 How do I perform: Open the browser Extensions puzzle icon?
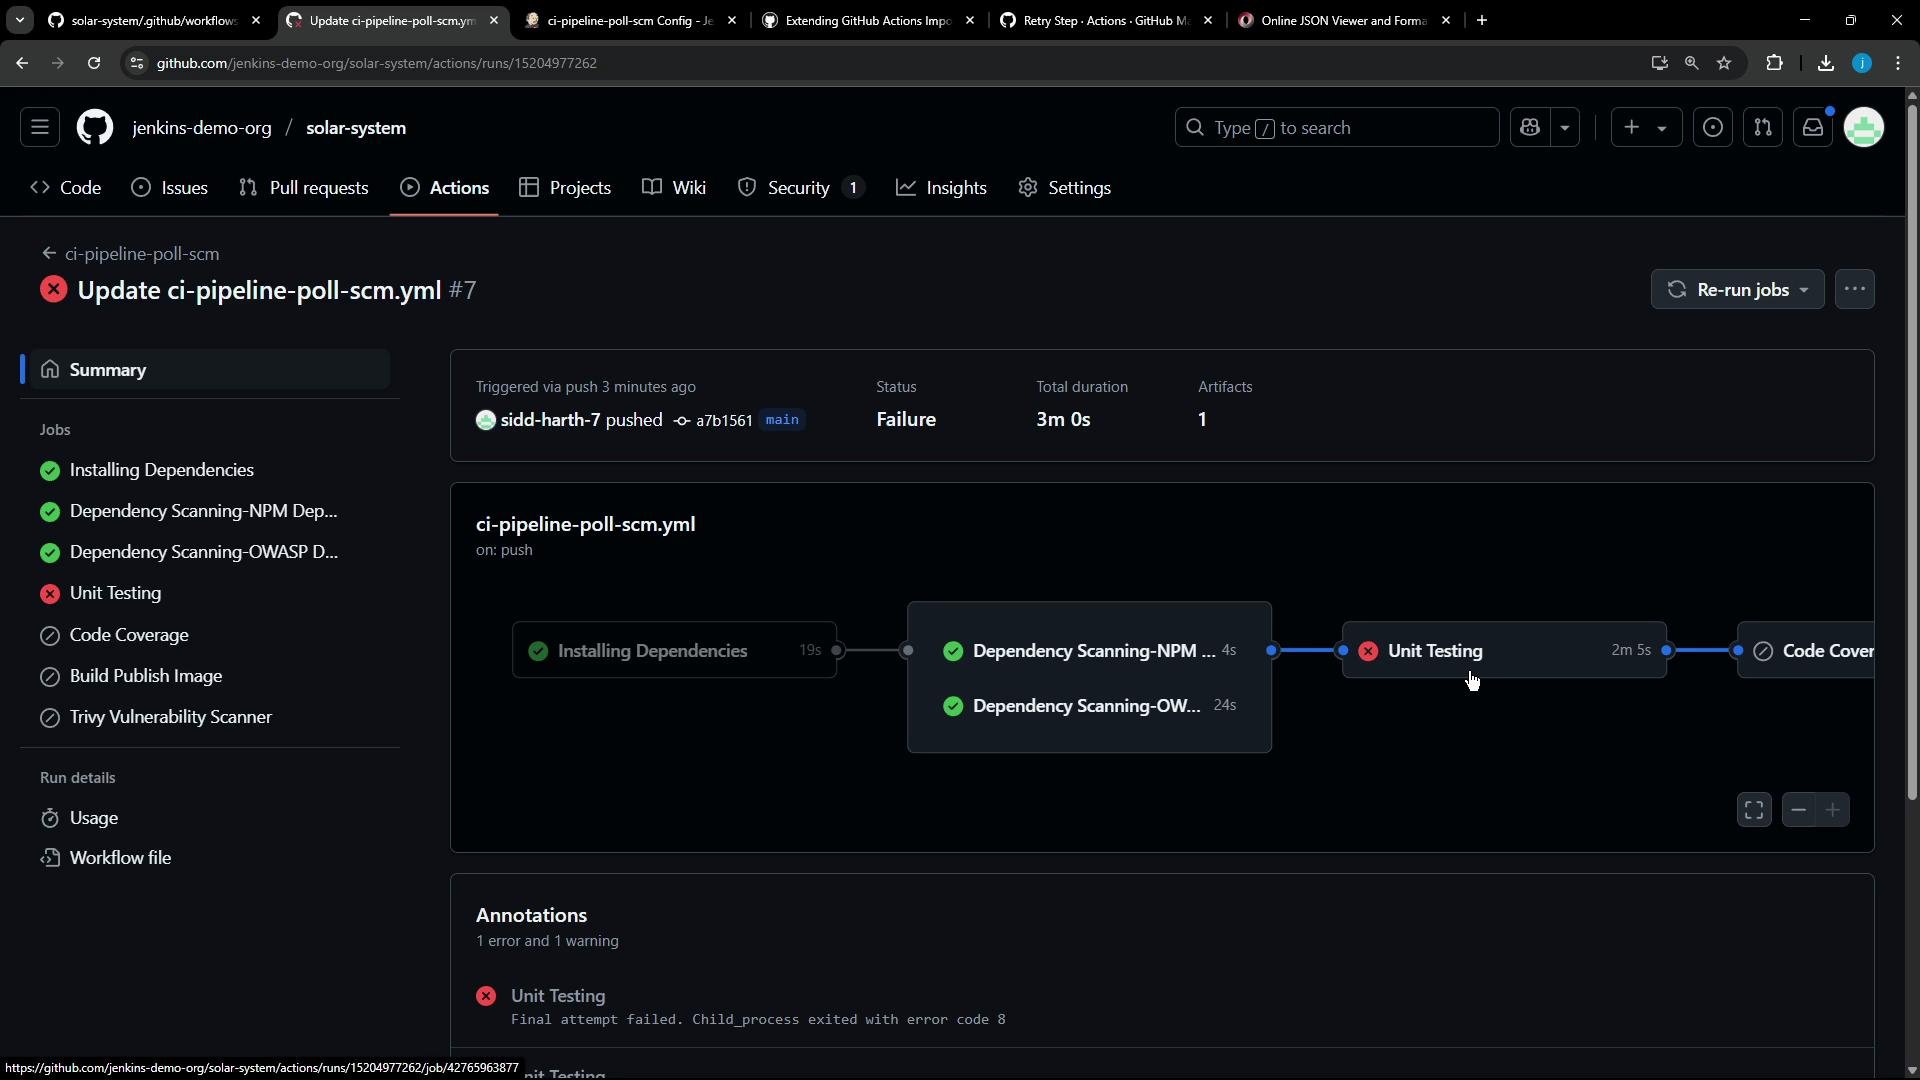point(1775,63)
